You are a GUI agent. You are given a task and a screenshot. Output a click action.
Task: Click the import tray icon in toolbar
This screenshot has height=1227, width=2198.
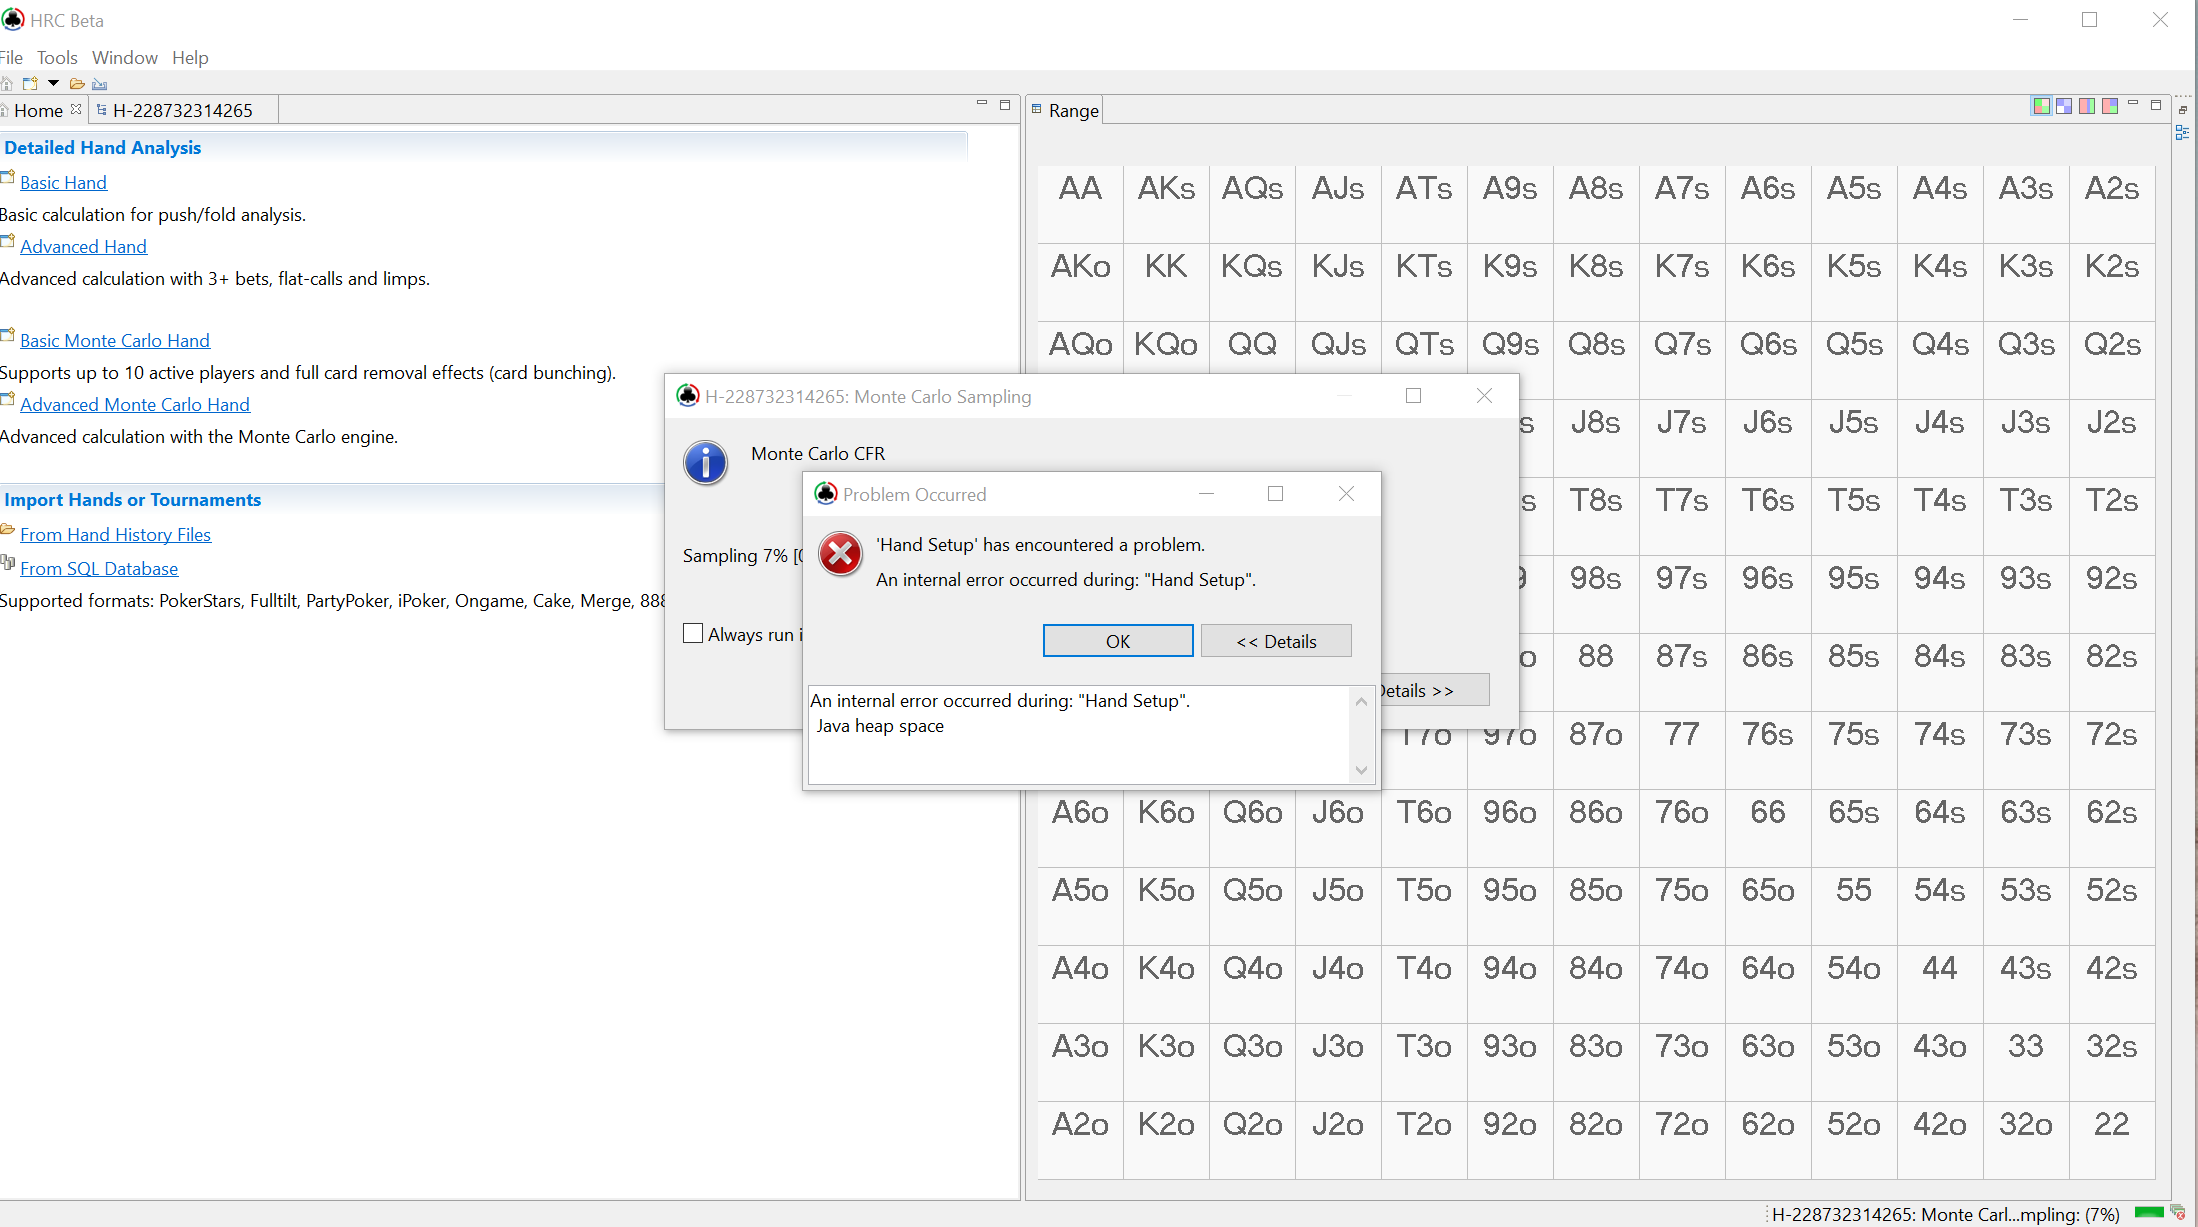tap(99, 84)
